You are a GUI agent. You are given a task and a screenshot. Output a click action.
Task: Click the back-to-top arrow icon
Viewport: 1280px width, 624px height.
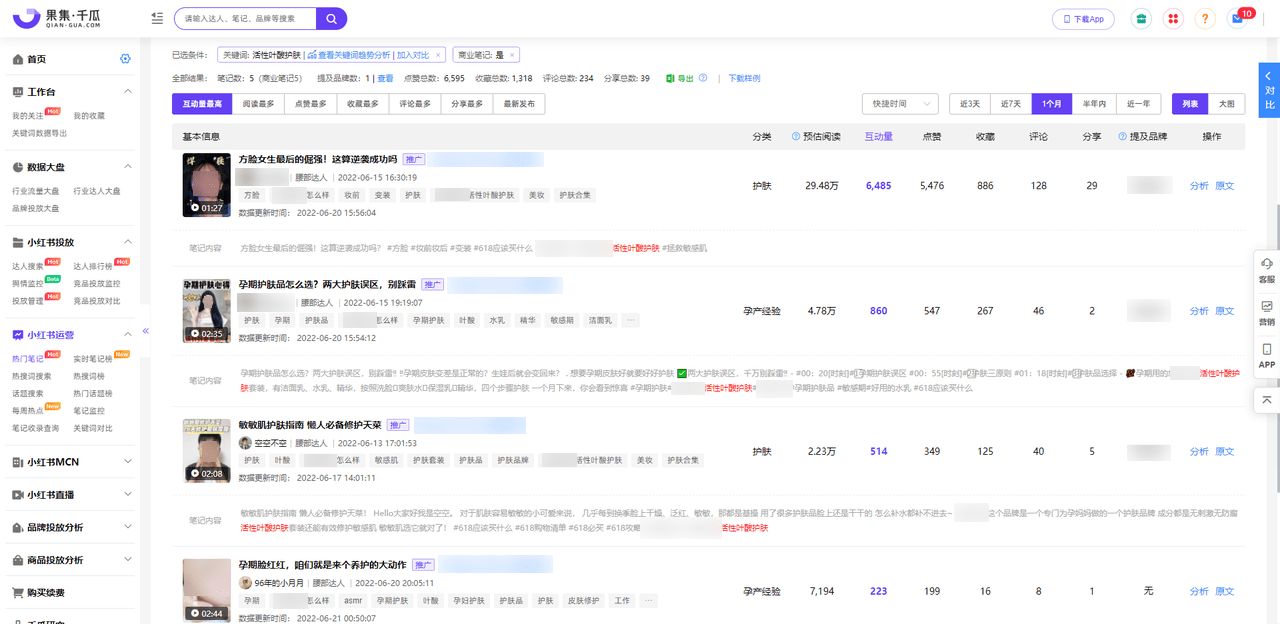point(1267,400)
